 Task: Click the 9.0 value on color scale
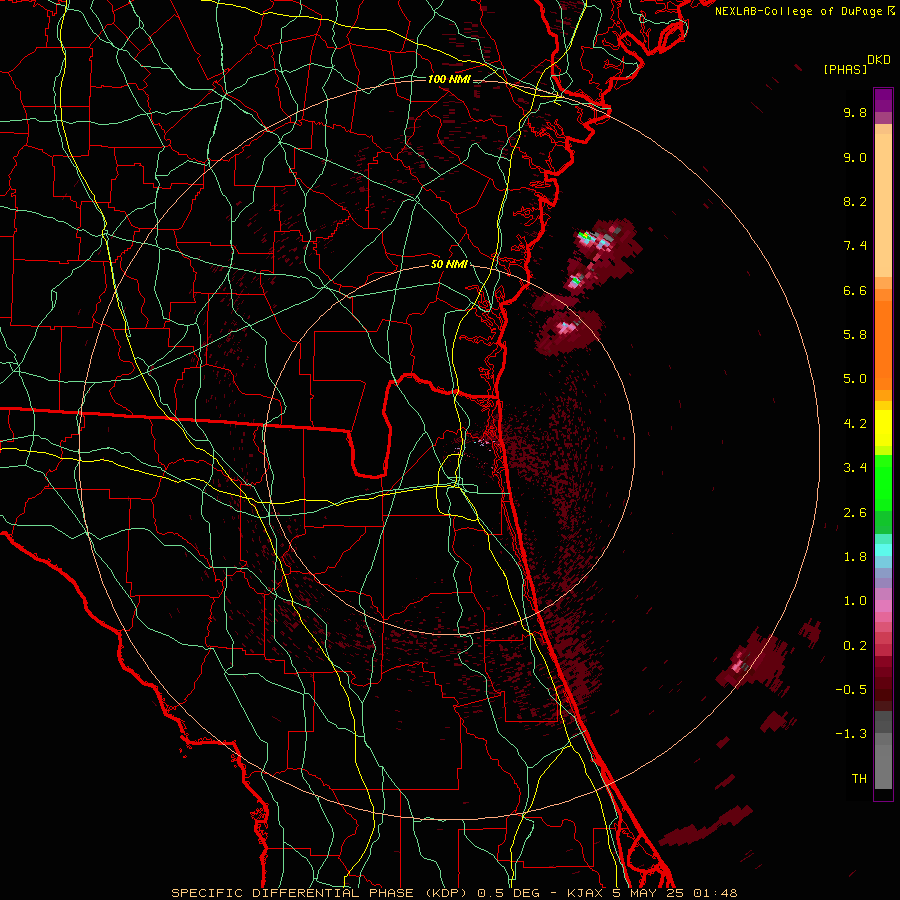tap(855, 157)
